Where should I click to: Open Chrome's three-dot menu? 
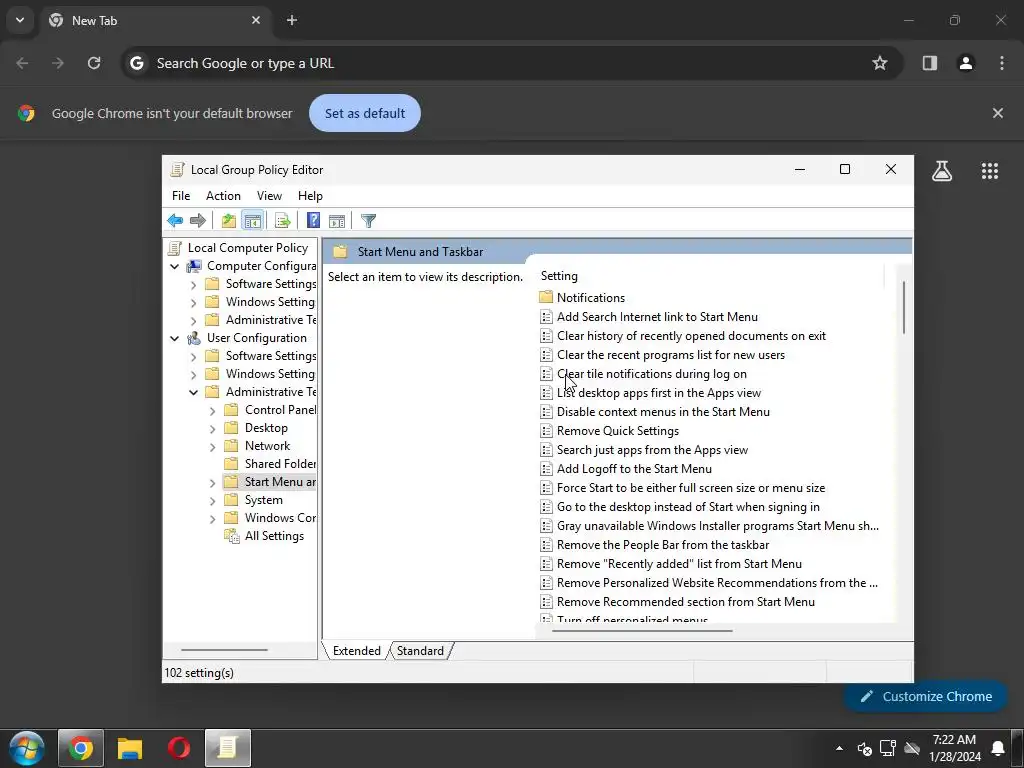coord(1002,63)
